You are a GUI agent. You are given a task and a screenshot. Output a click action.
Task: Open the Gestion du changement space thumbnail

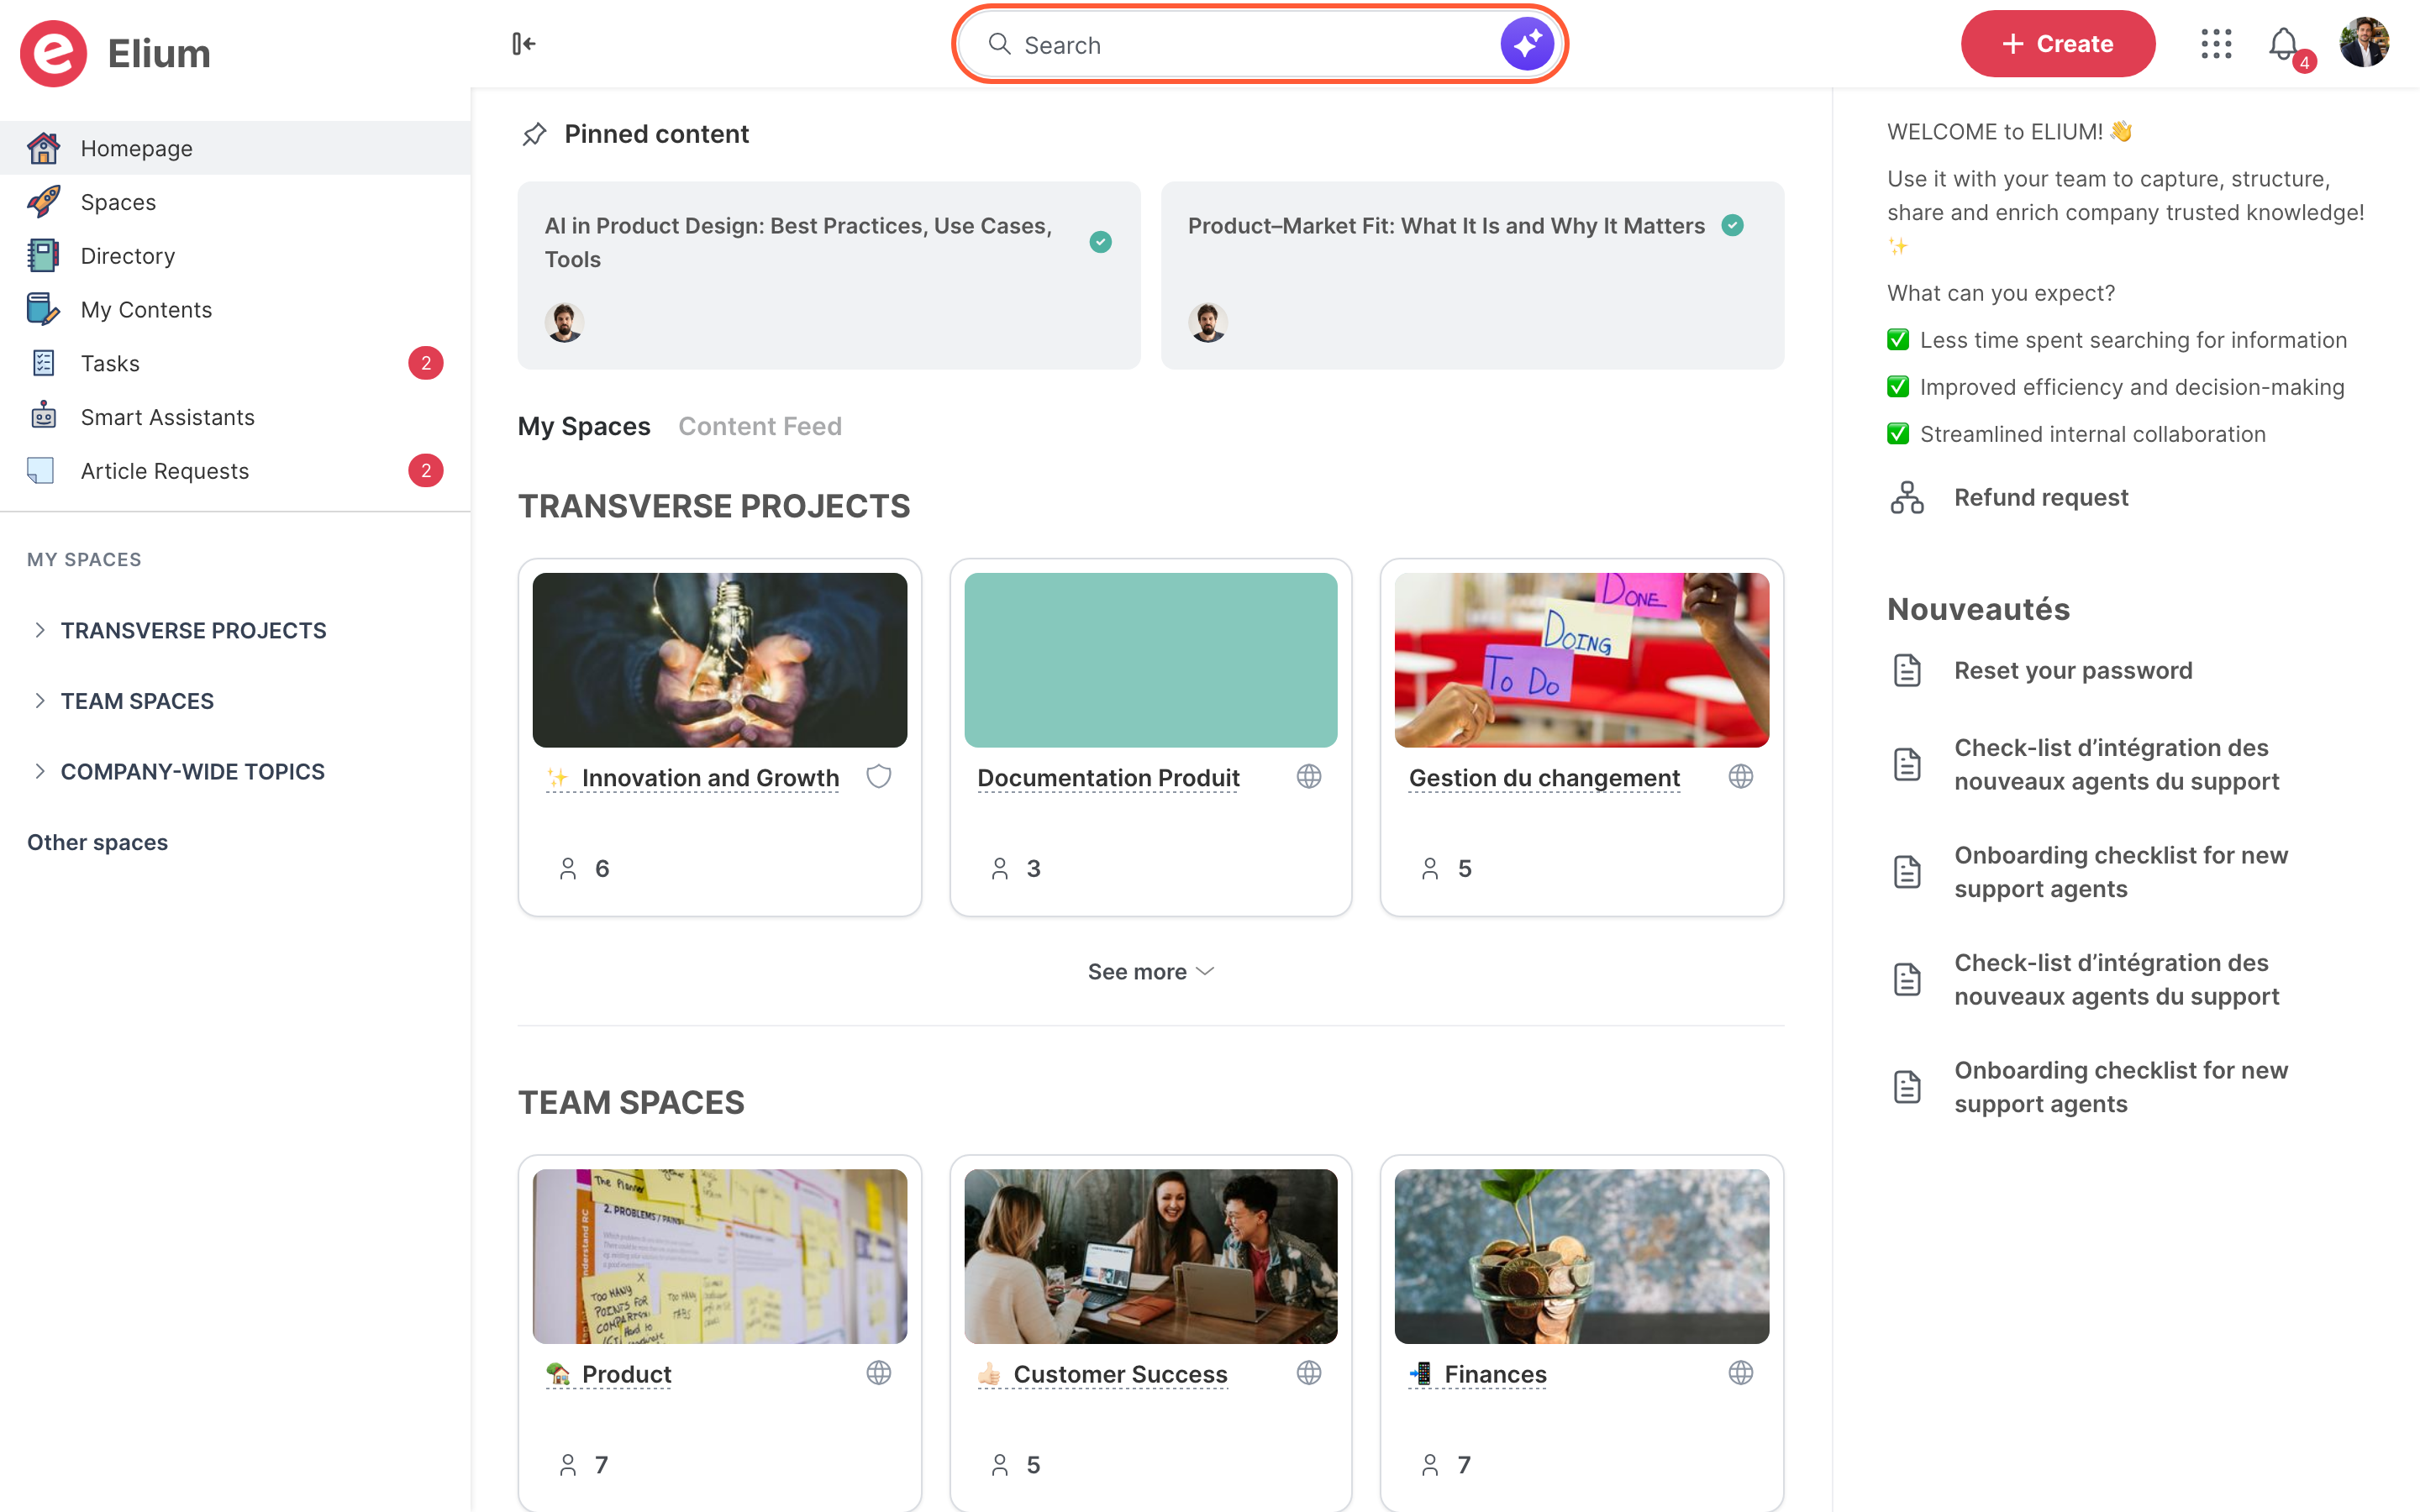[1582, 660]
